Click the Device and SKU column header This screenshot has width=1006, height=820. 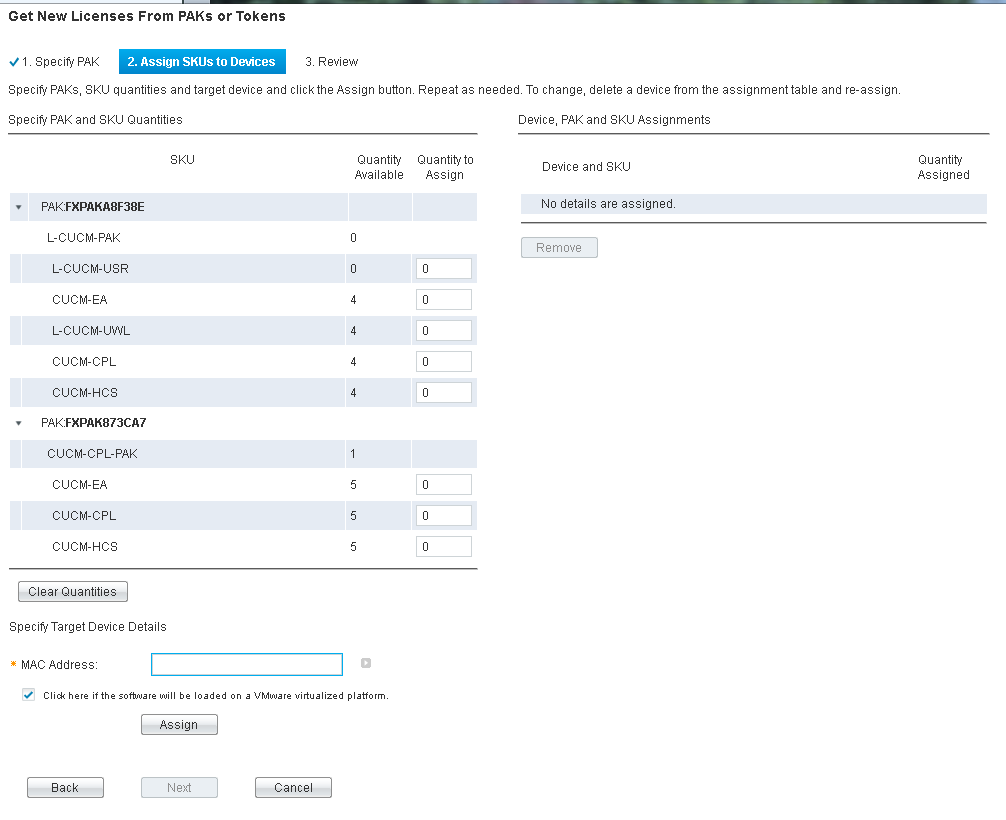(586, 167)
